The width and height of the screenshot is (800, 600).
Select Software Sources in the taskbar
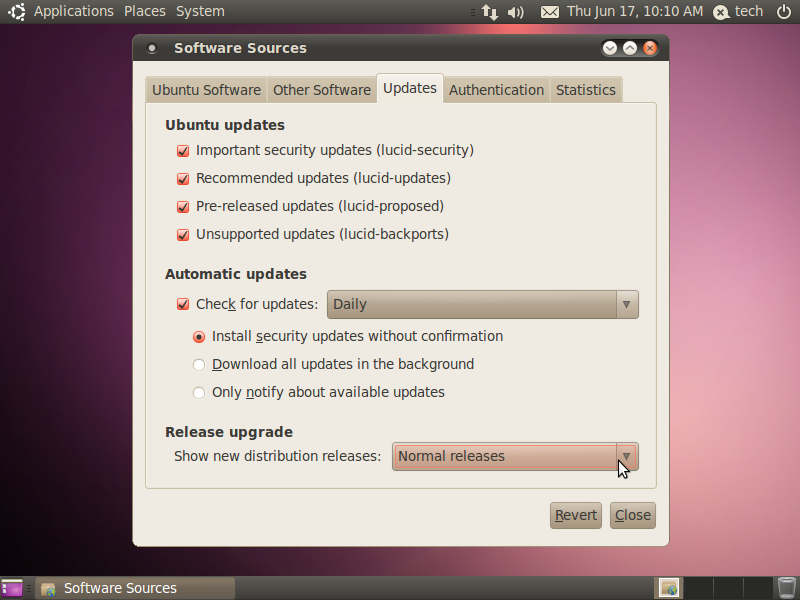tap(135, 588)
